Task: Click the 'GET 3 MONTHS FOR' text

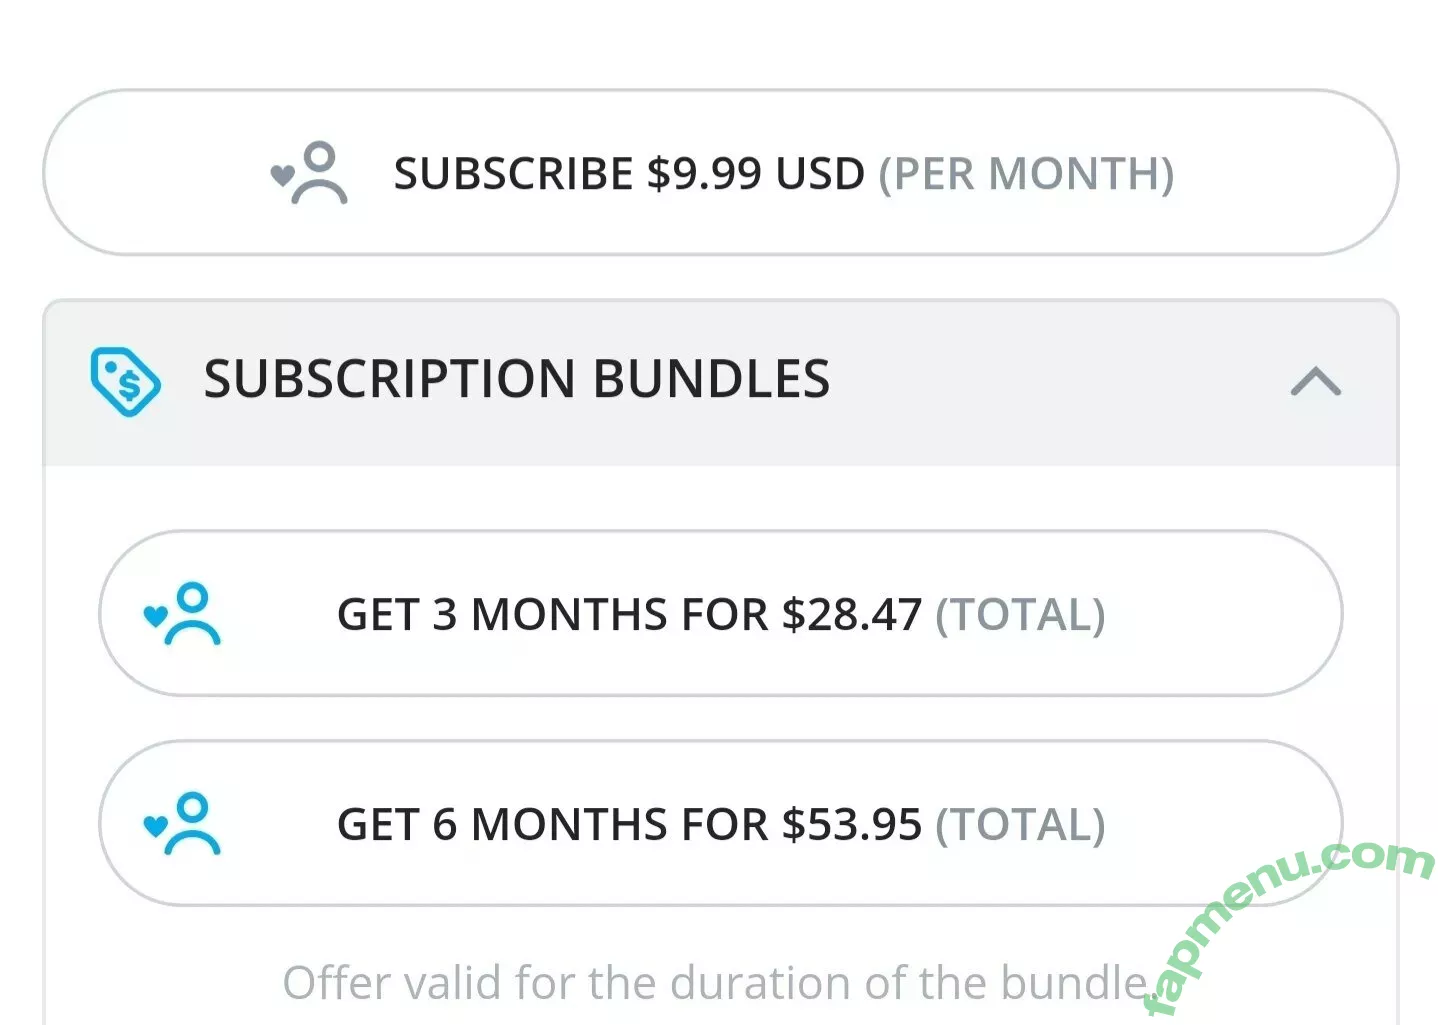Action: click(552, 615)
